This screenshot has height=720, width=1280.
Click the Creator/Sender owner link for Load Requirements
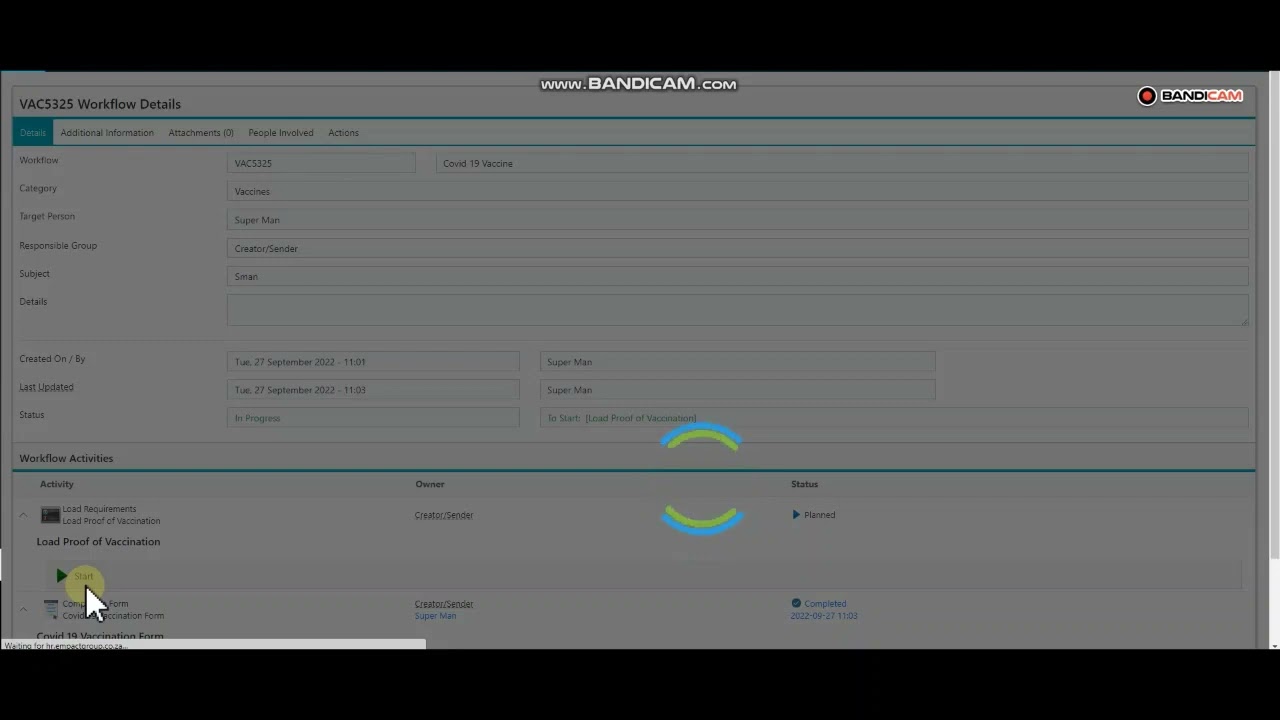(444, 515)
